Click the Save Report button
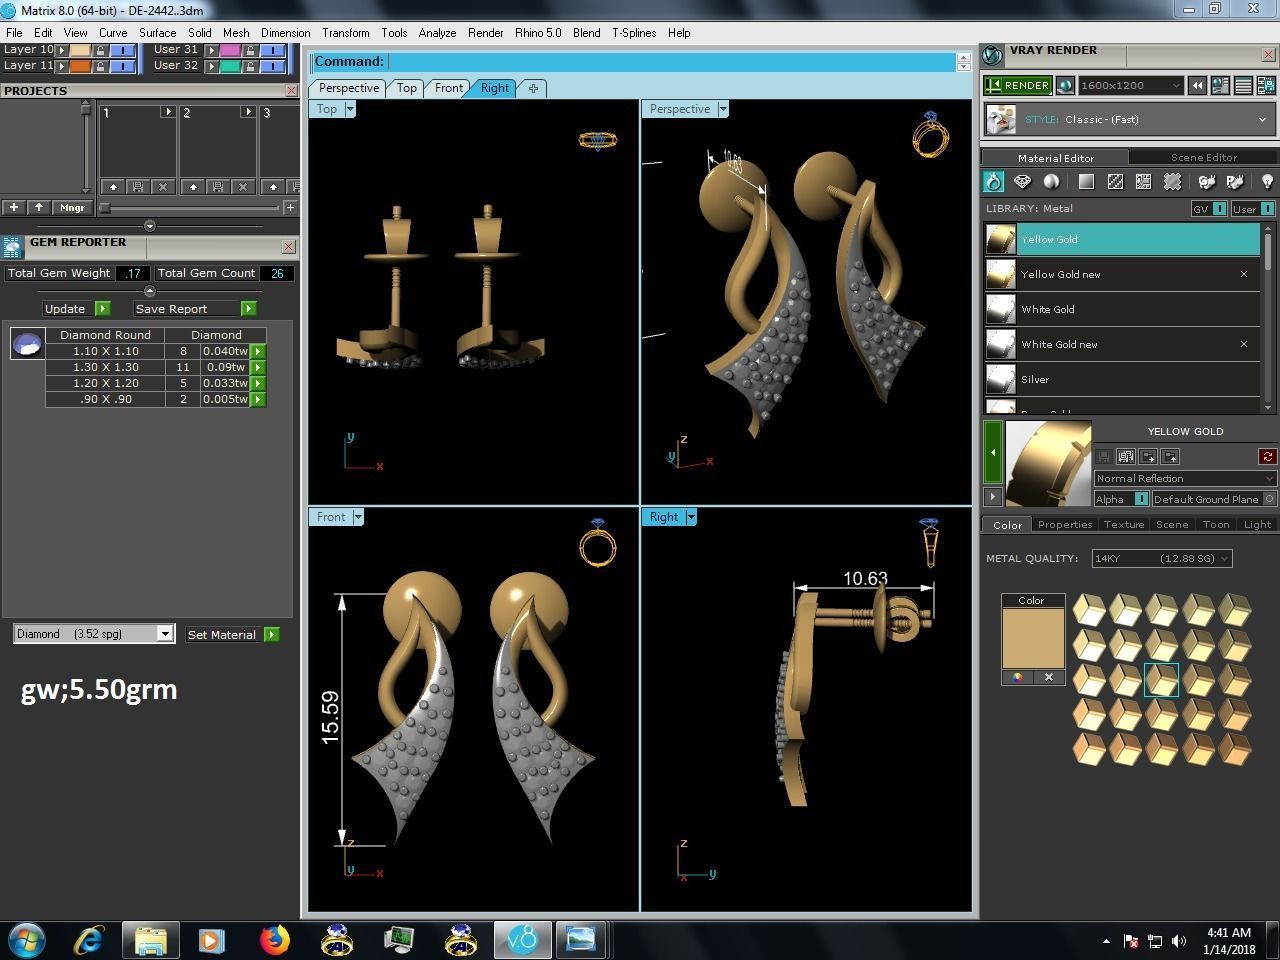The image size is (1280, 960). point(195,309)
